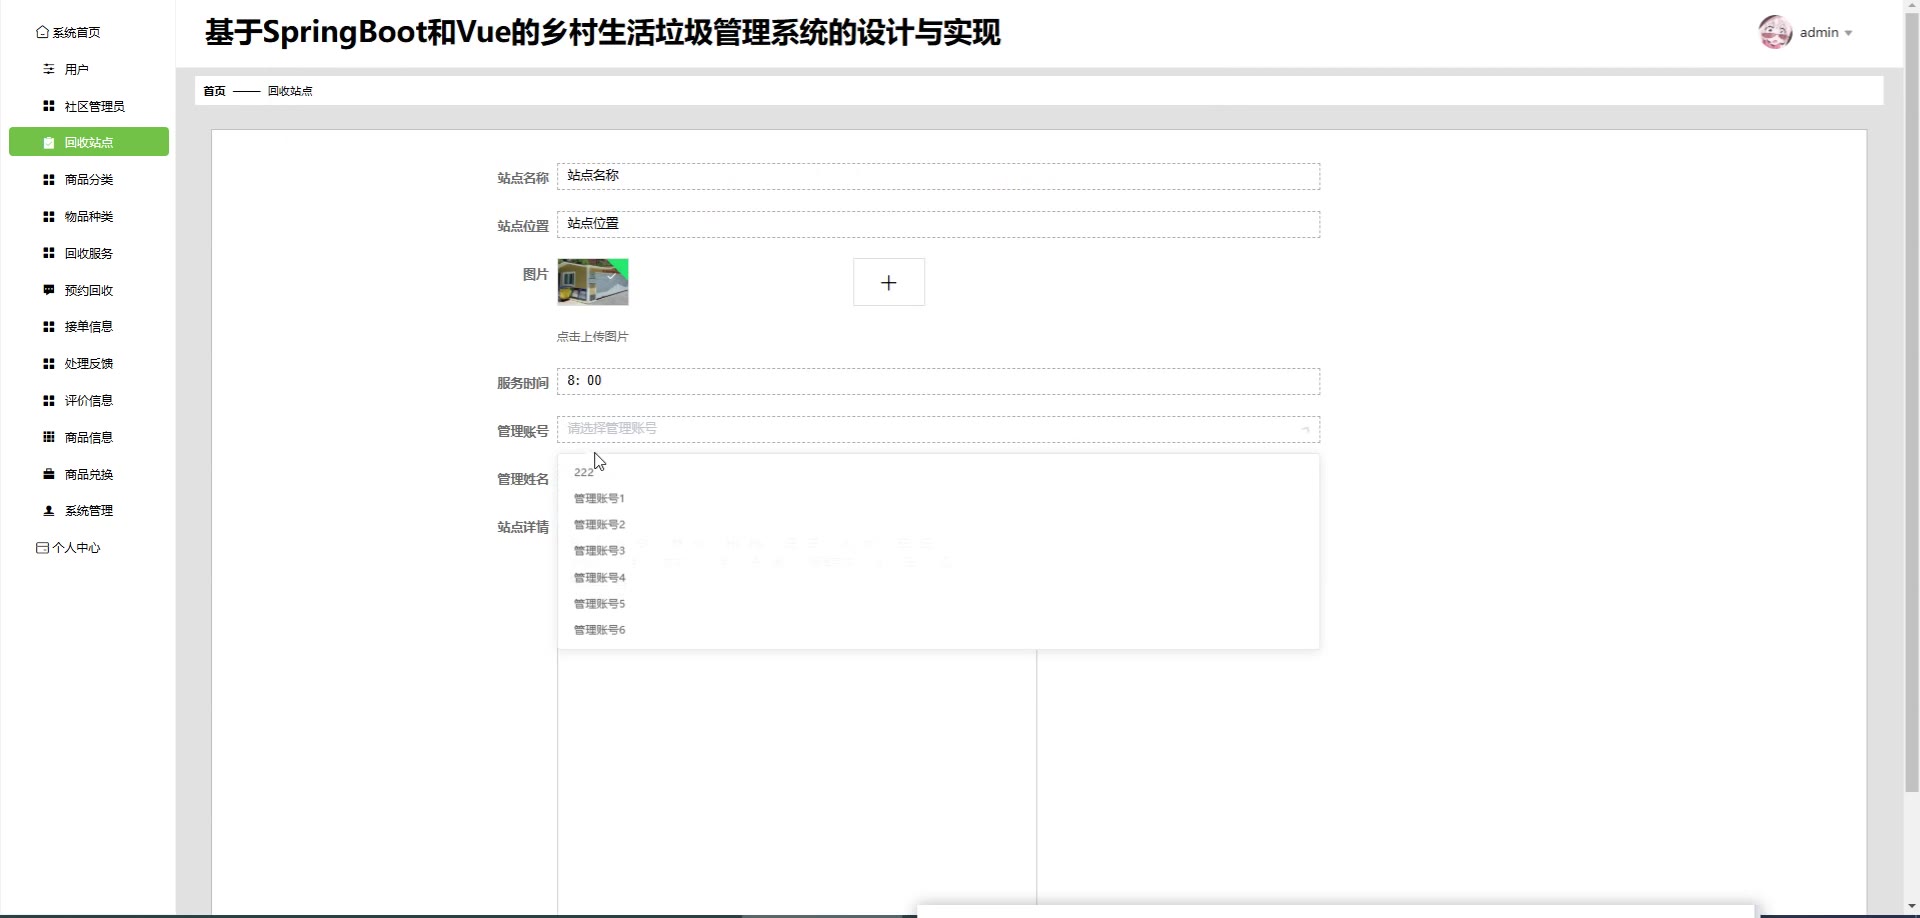Click the 站点位置 input field
Screen dimensions: 1920x918
pos(938,225)
